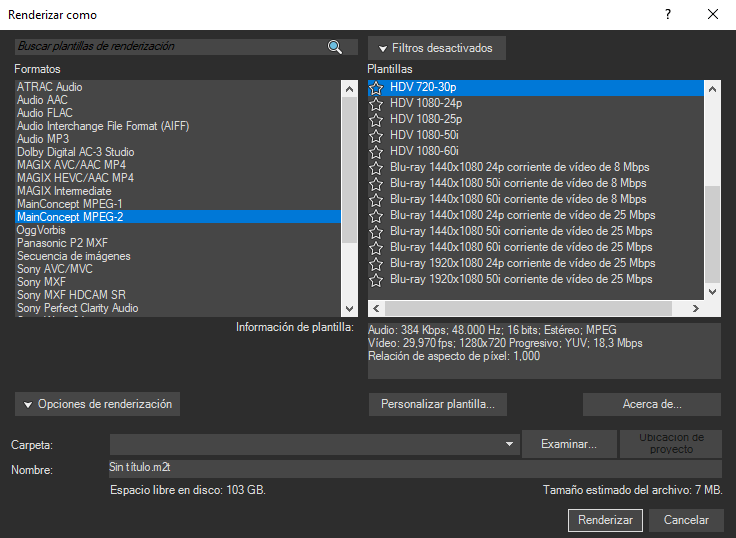Select Sony AVC/MVC format
736x538 pixels.
[x=178, y=269]
